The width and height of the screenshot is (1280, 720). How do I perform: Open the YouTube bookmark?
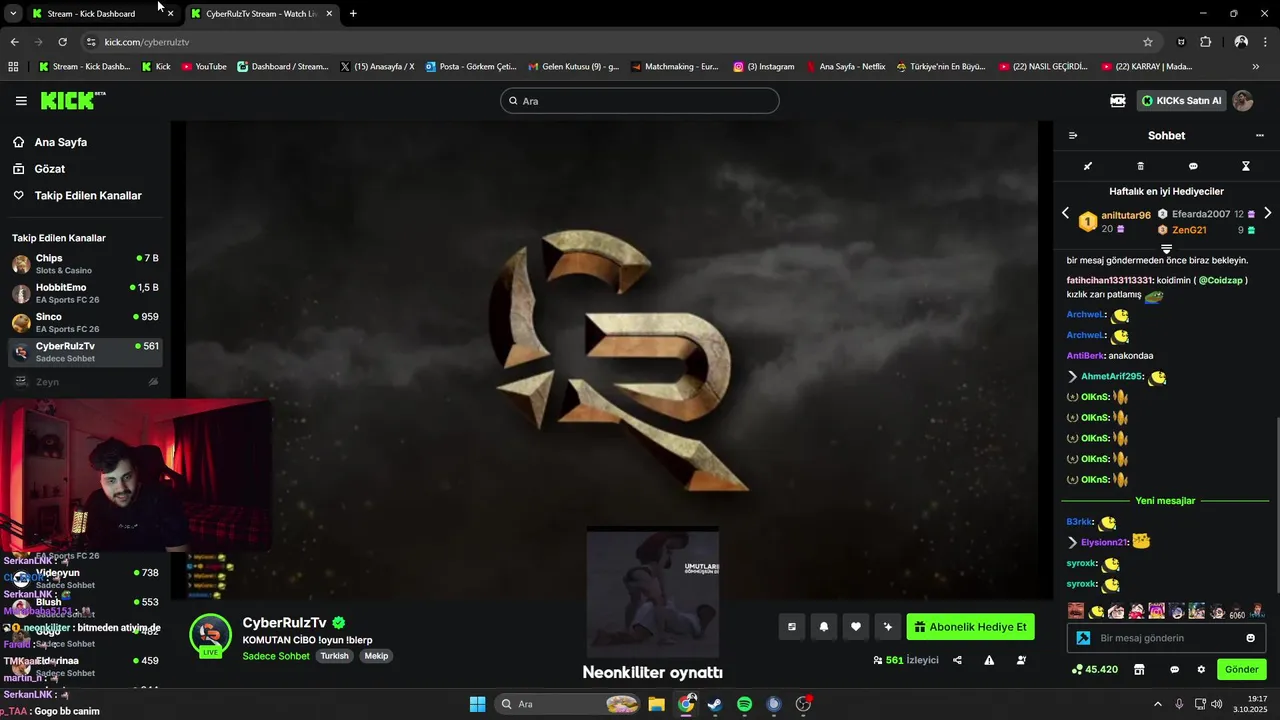click(204, 67)
